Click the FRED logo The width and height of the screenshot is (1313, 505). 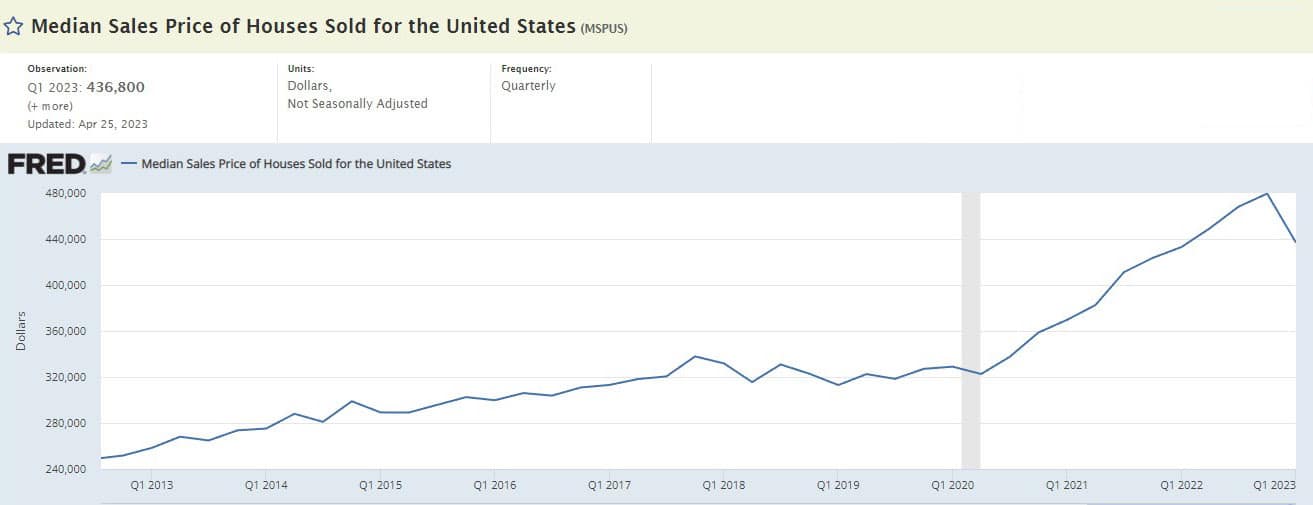[46, 164]
